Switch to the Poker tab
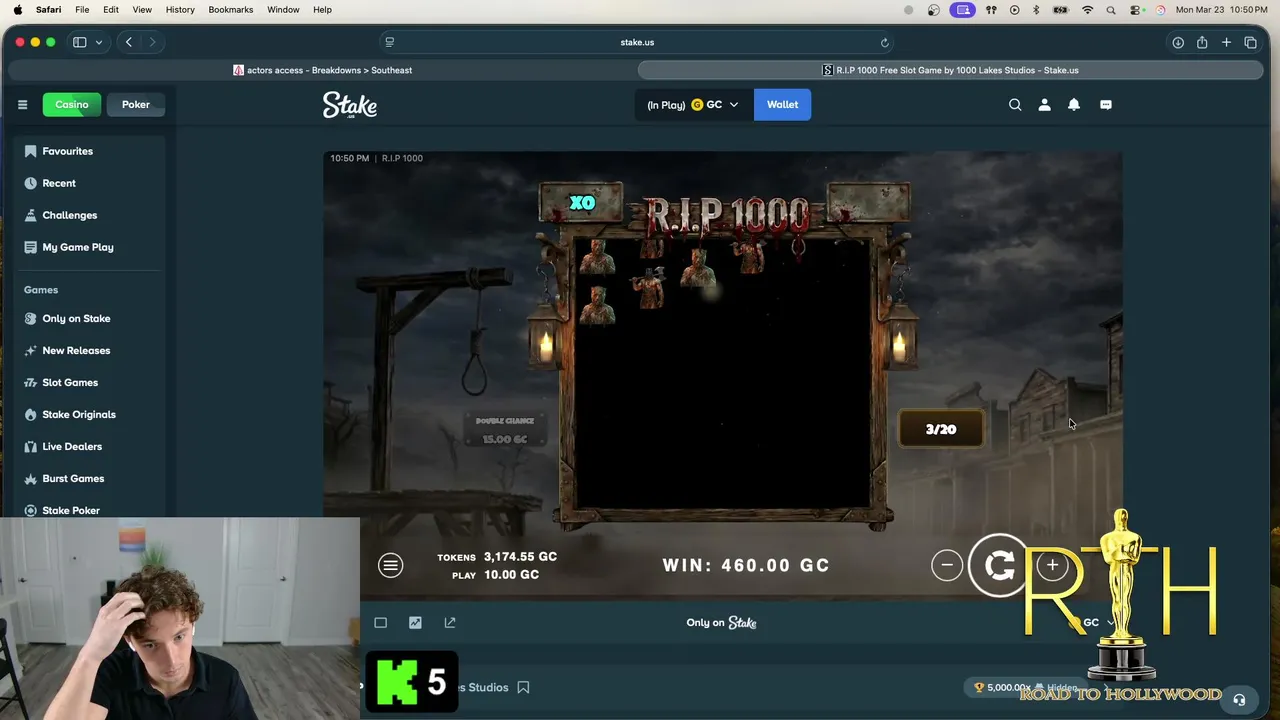Image resolution: width=1280 pixels, height=720 pixels. coord(136,104)
